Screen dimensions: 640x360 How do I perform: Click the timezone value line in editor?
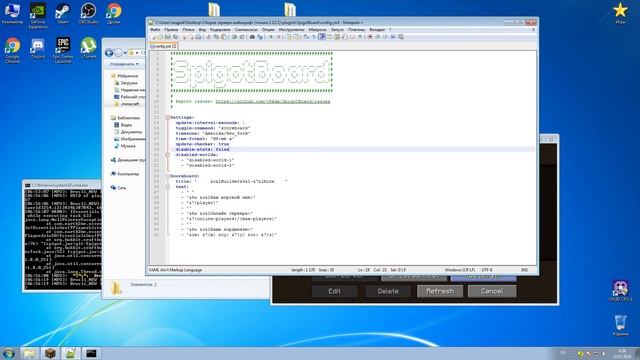[213, 133]
